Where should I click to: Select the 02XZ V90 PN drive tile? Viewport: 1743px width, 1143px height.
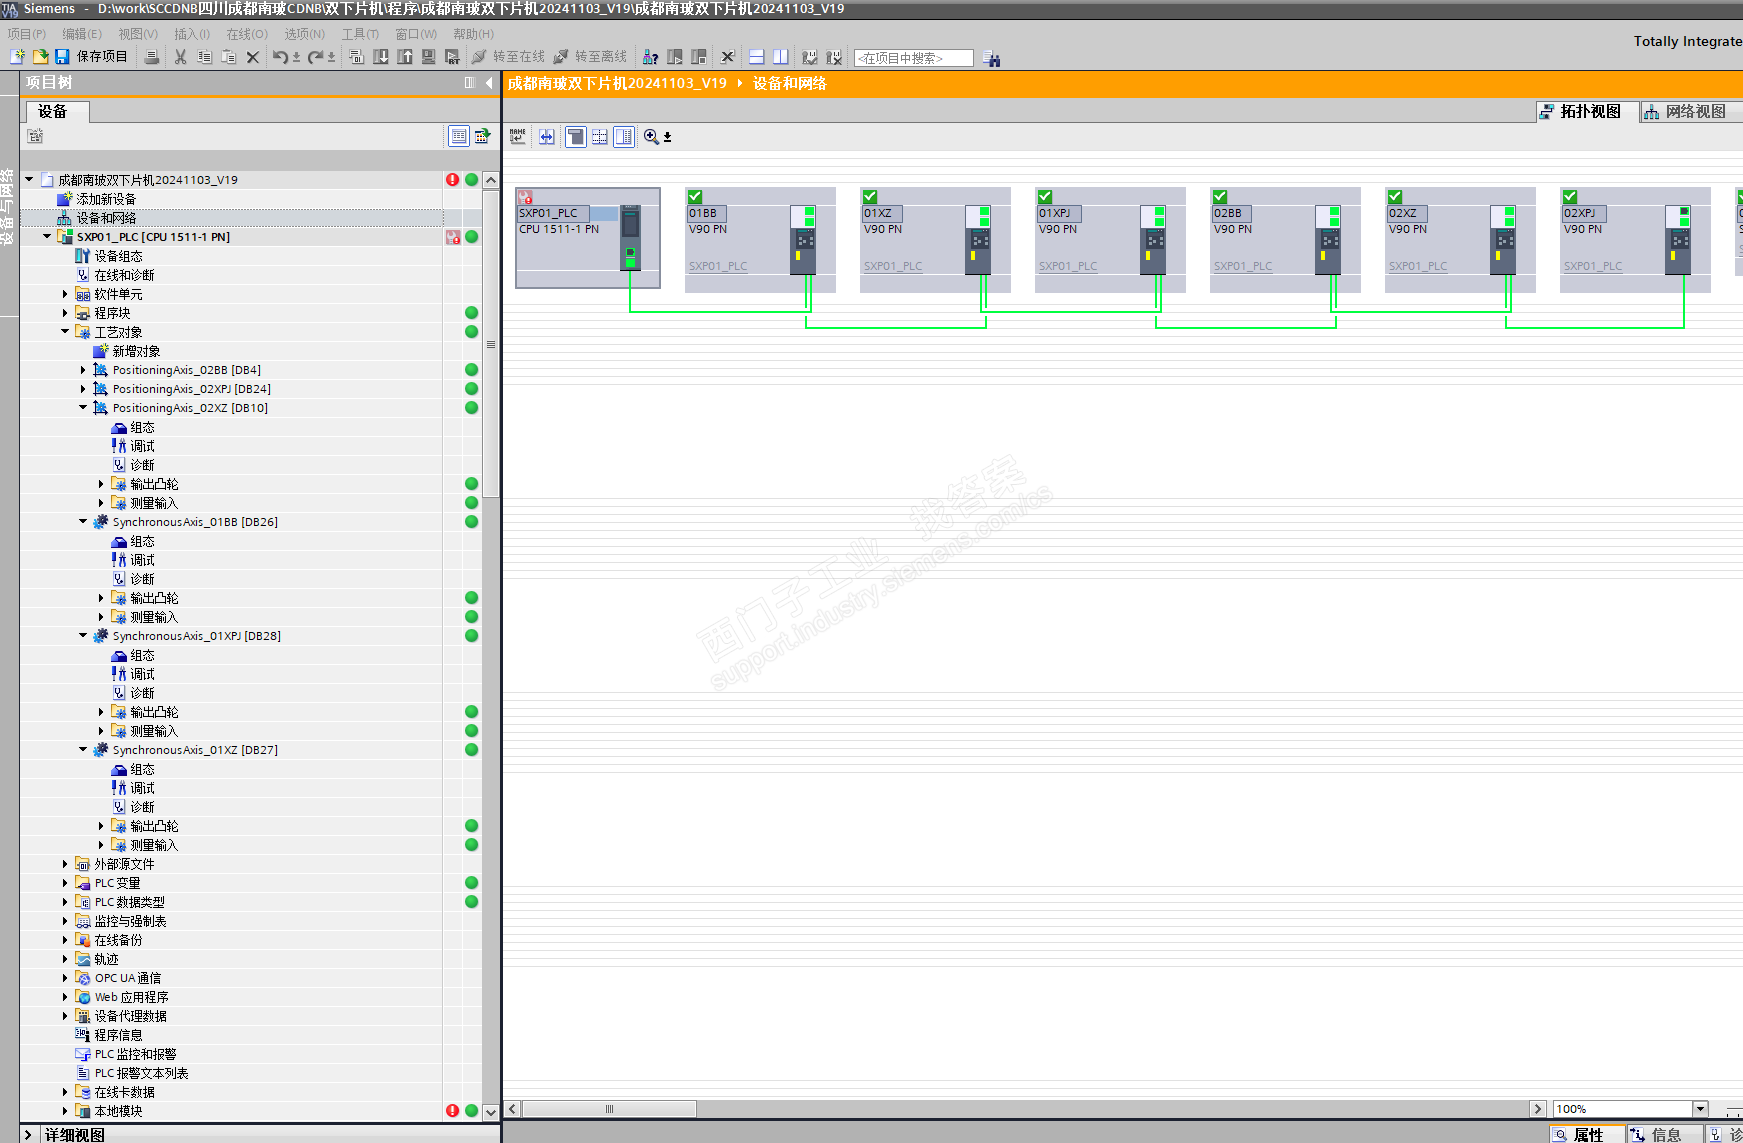(x=1460, y=240)
